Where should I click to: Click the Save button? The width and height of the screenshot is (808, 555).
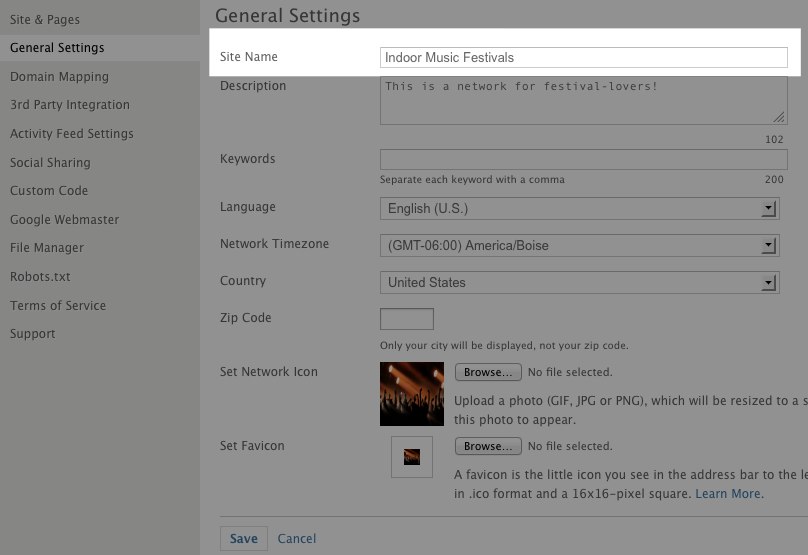(243, 539)
